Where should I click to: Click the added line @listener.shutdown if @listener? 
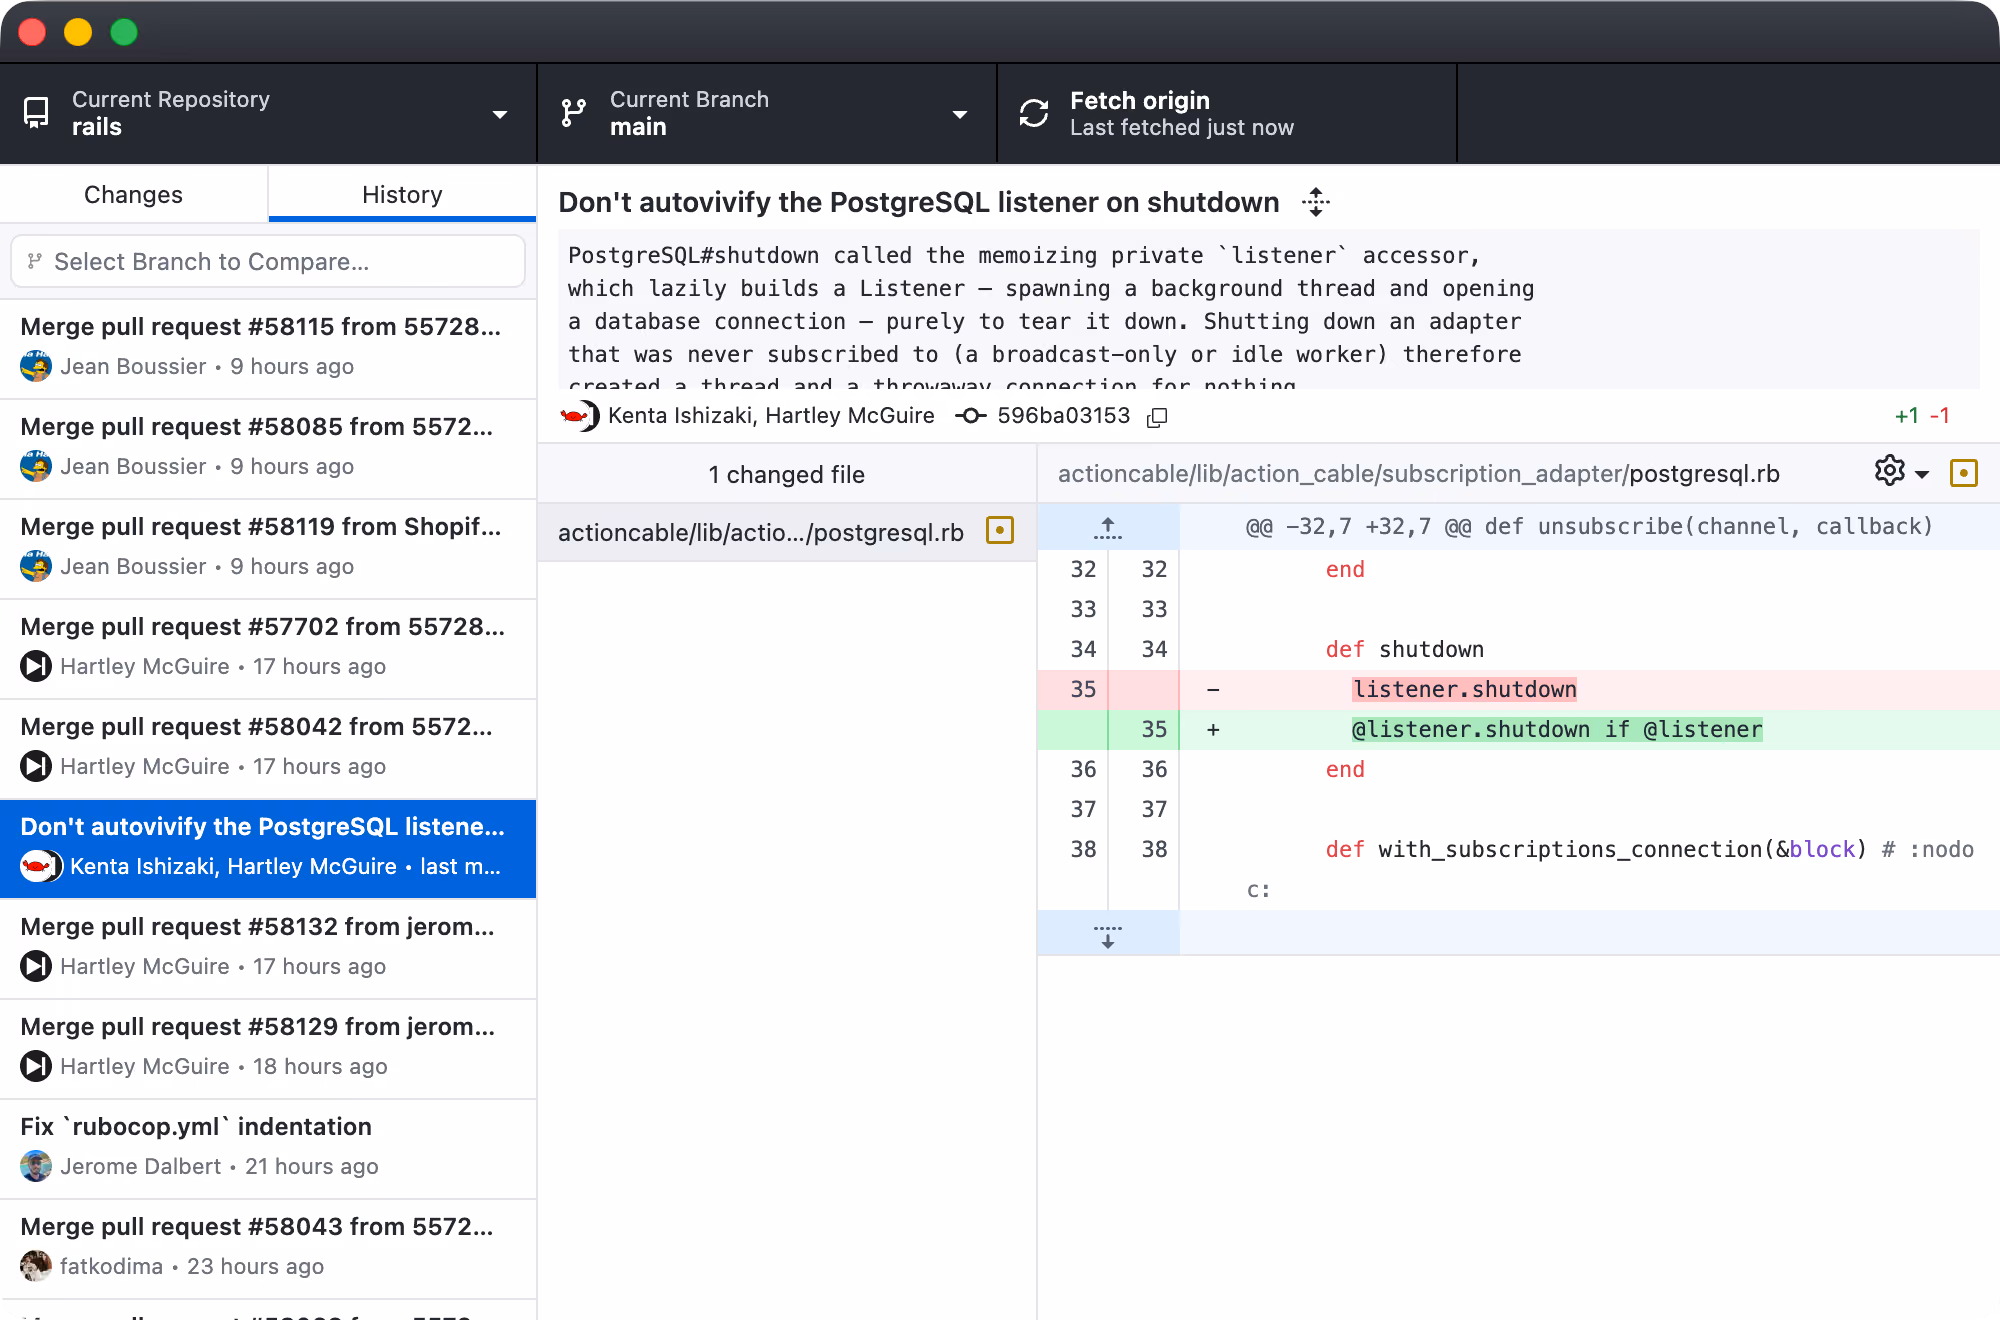1518,729
